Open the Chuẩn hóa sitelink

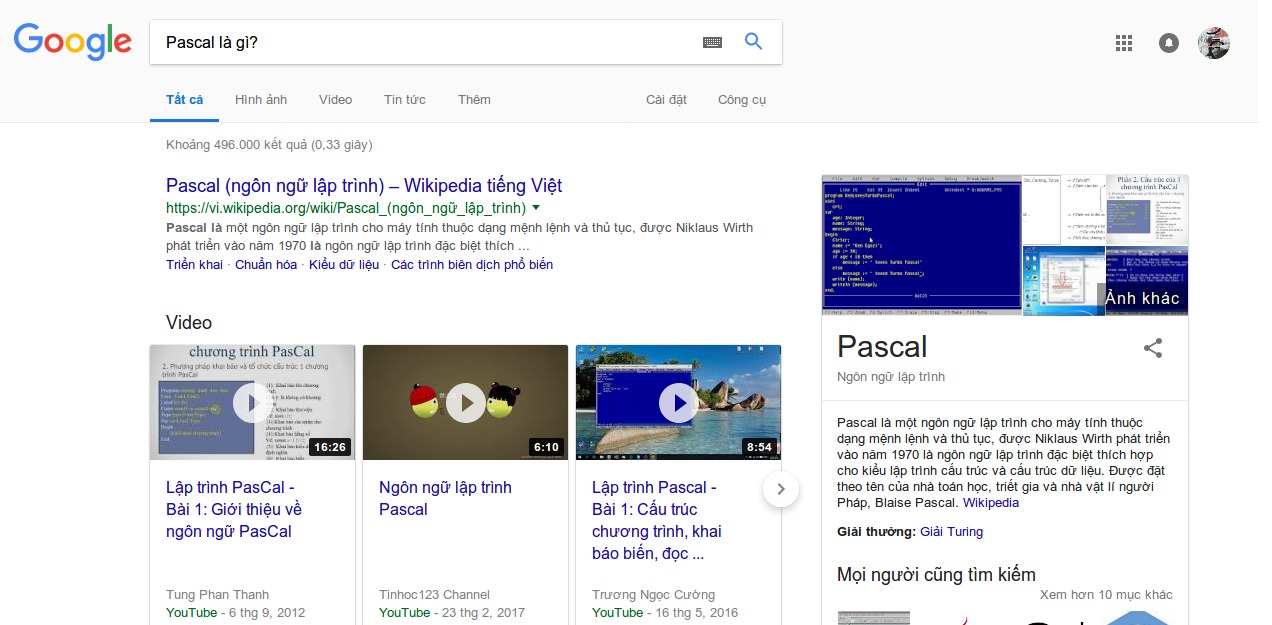point(266,265)
